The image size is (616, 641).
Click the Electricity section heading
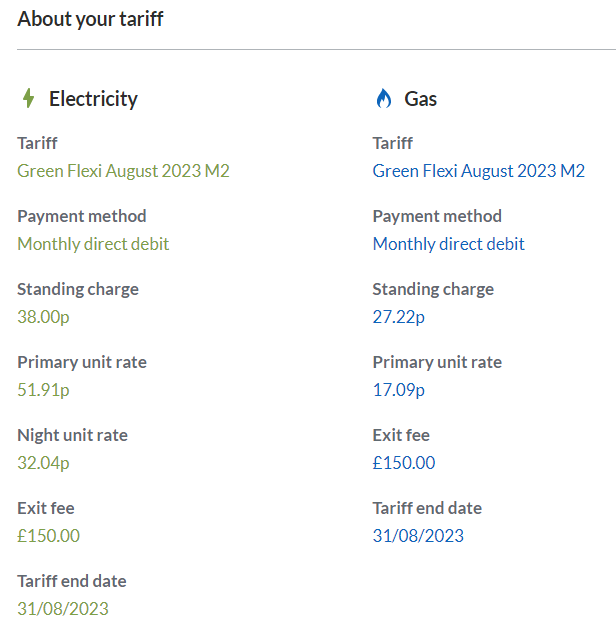click(93, 99)
